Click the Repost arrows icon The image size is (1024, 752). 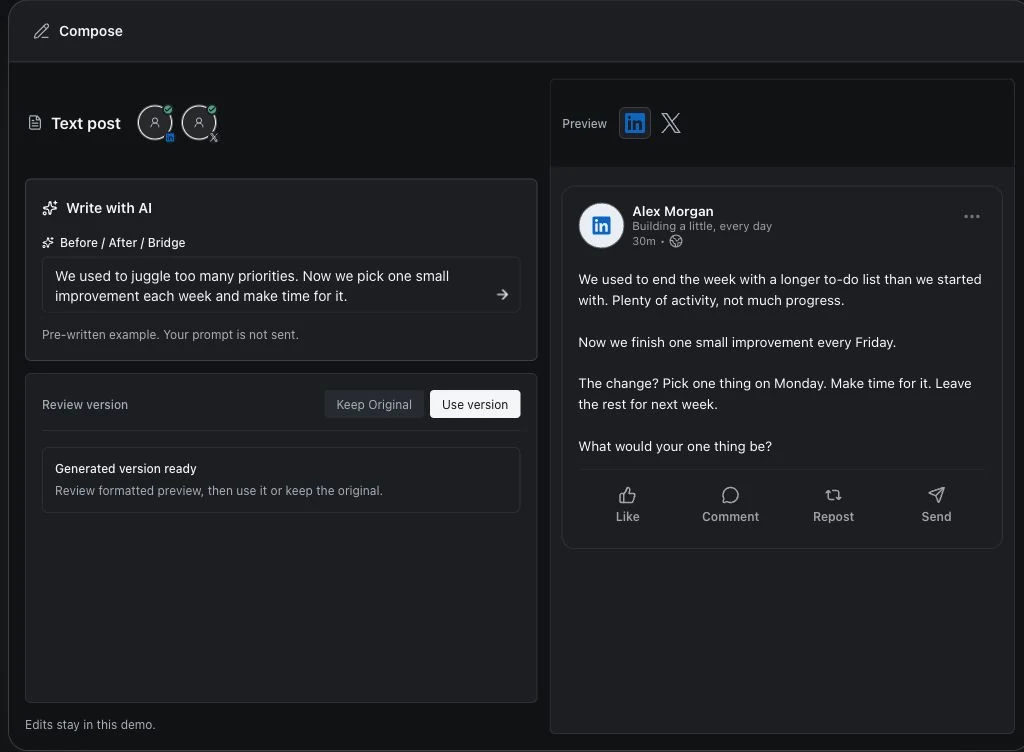[x=833, y=495]
